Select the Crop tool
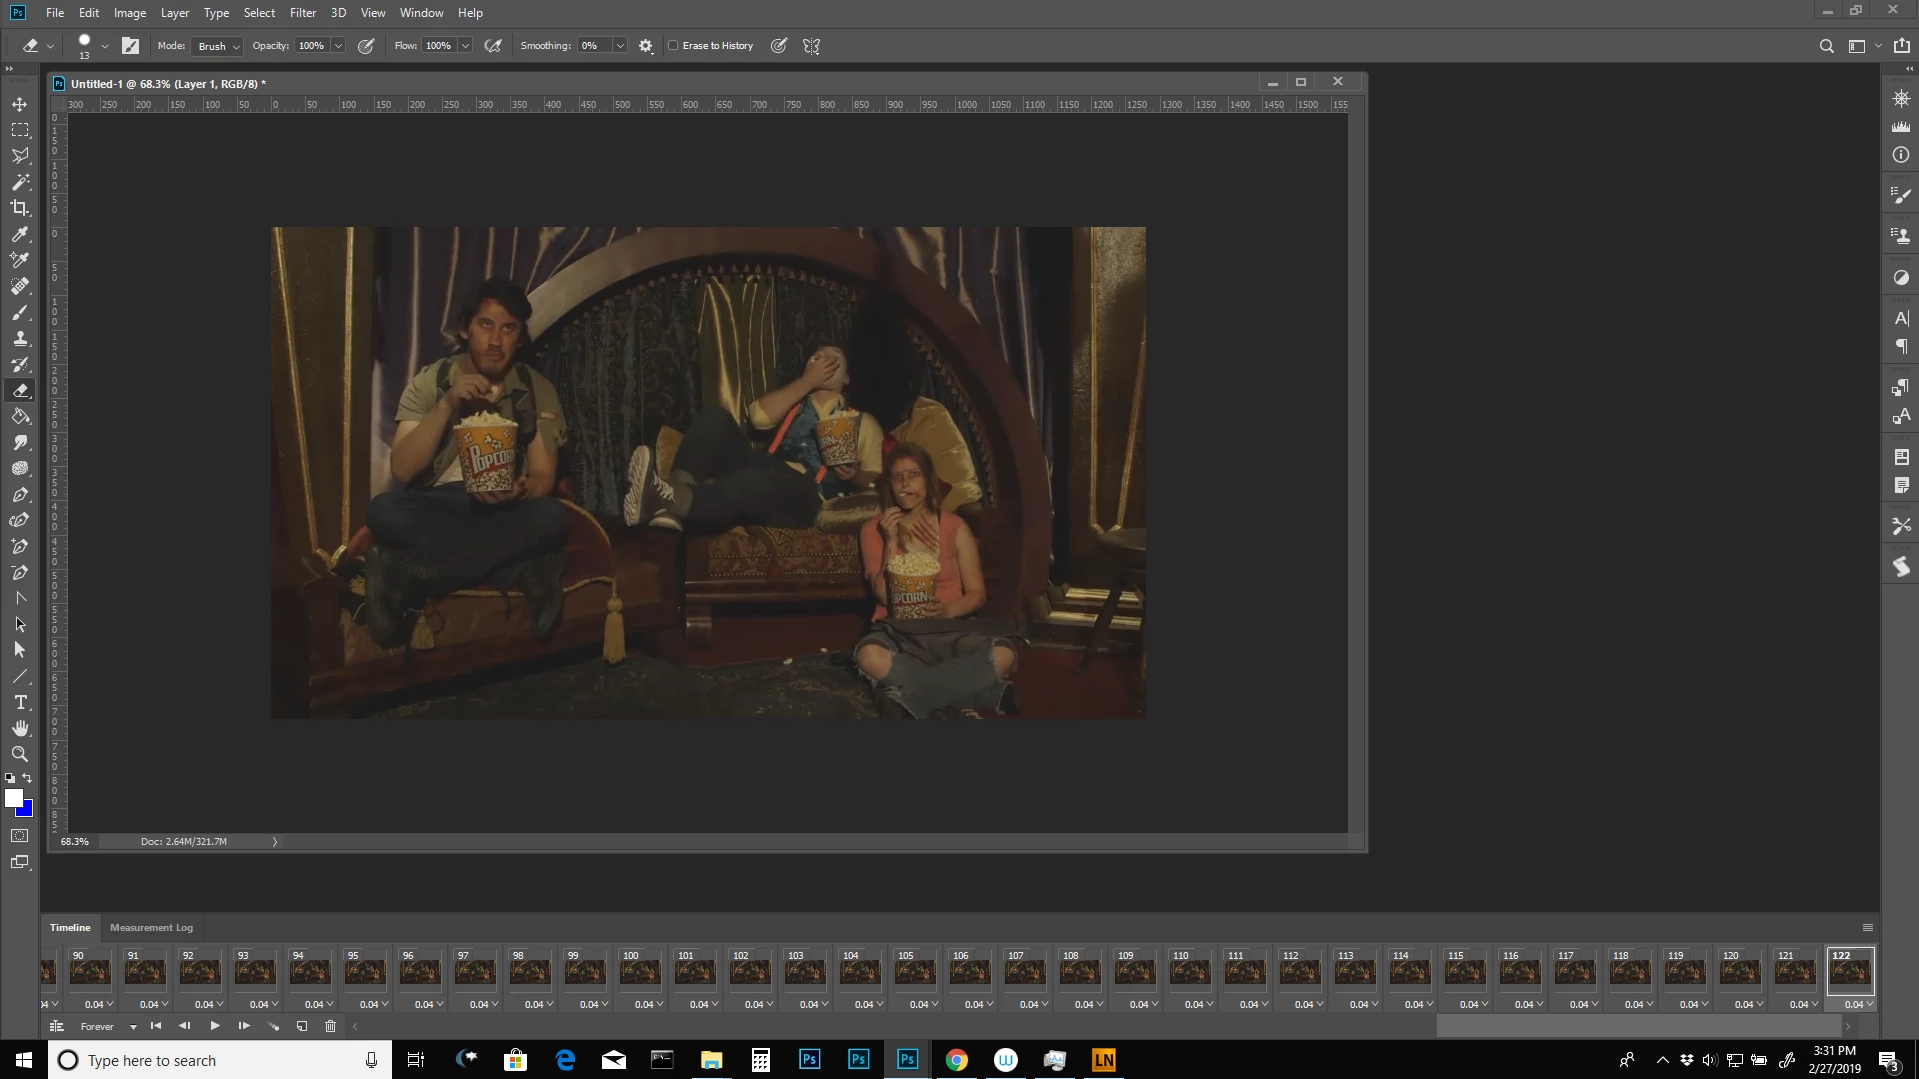Image resolution: width=1919 pixels, height=1079 pixels. pos(20,208)
